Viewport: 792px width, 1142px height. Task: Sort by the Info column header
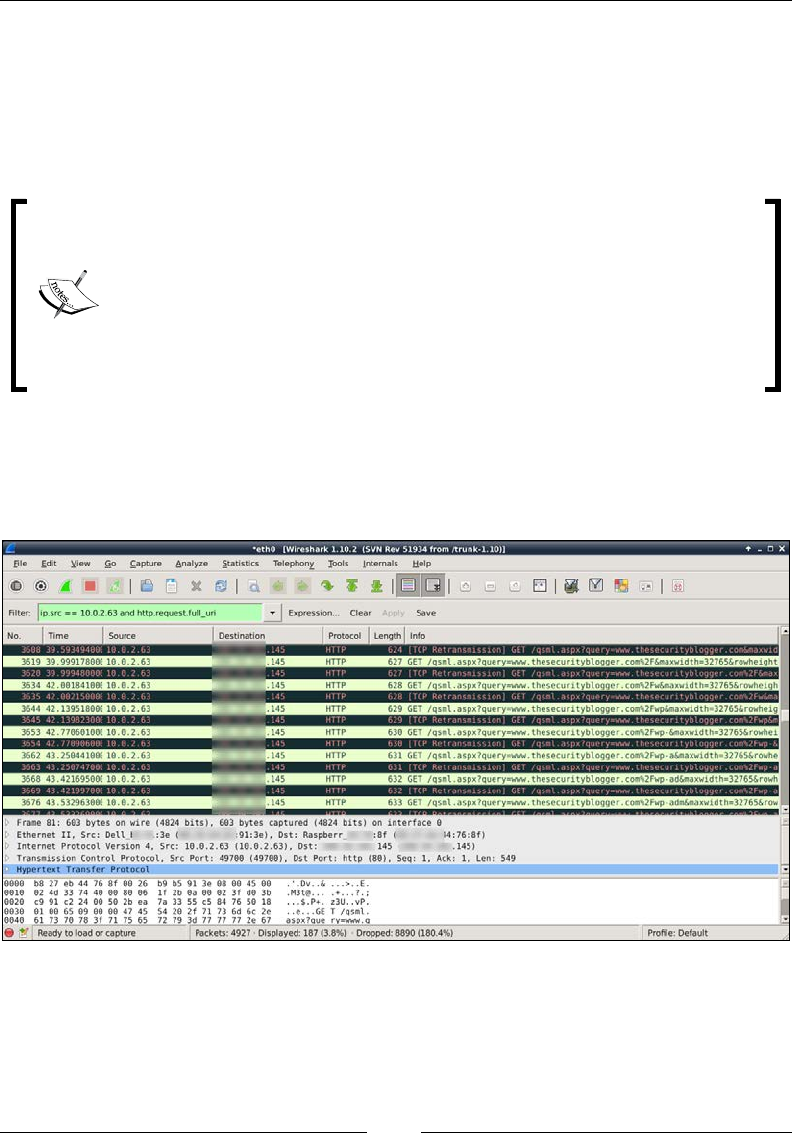(592, 635)
